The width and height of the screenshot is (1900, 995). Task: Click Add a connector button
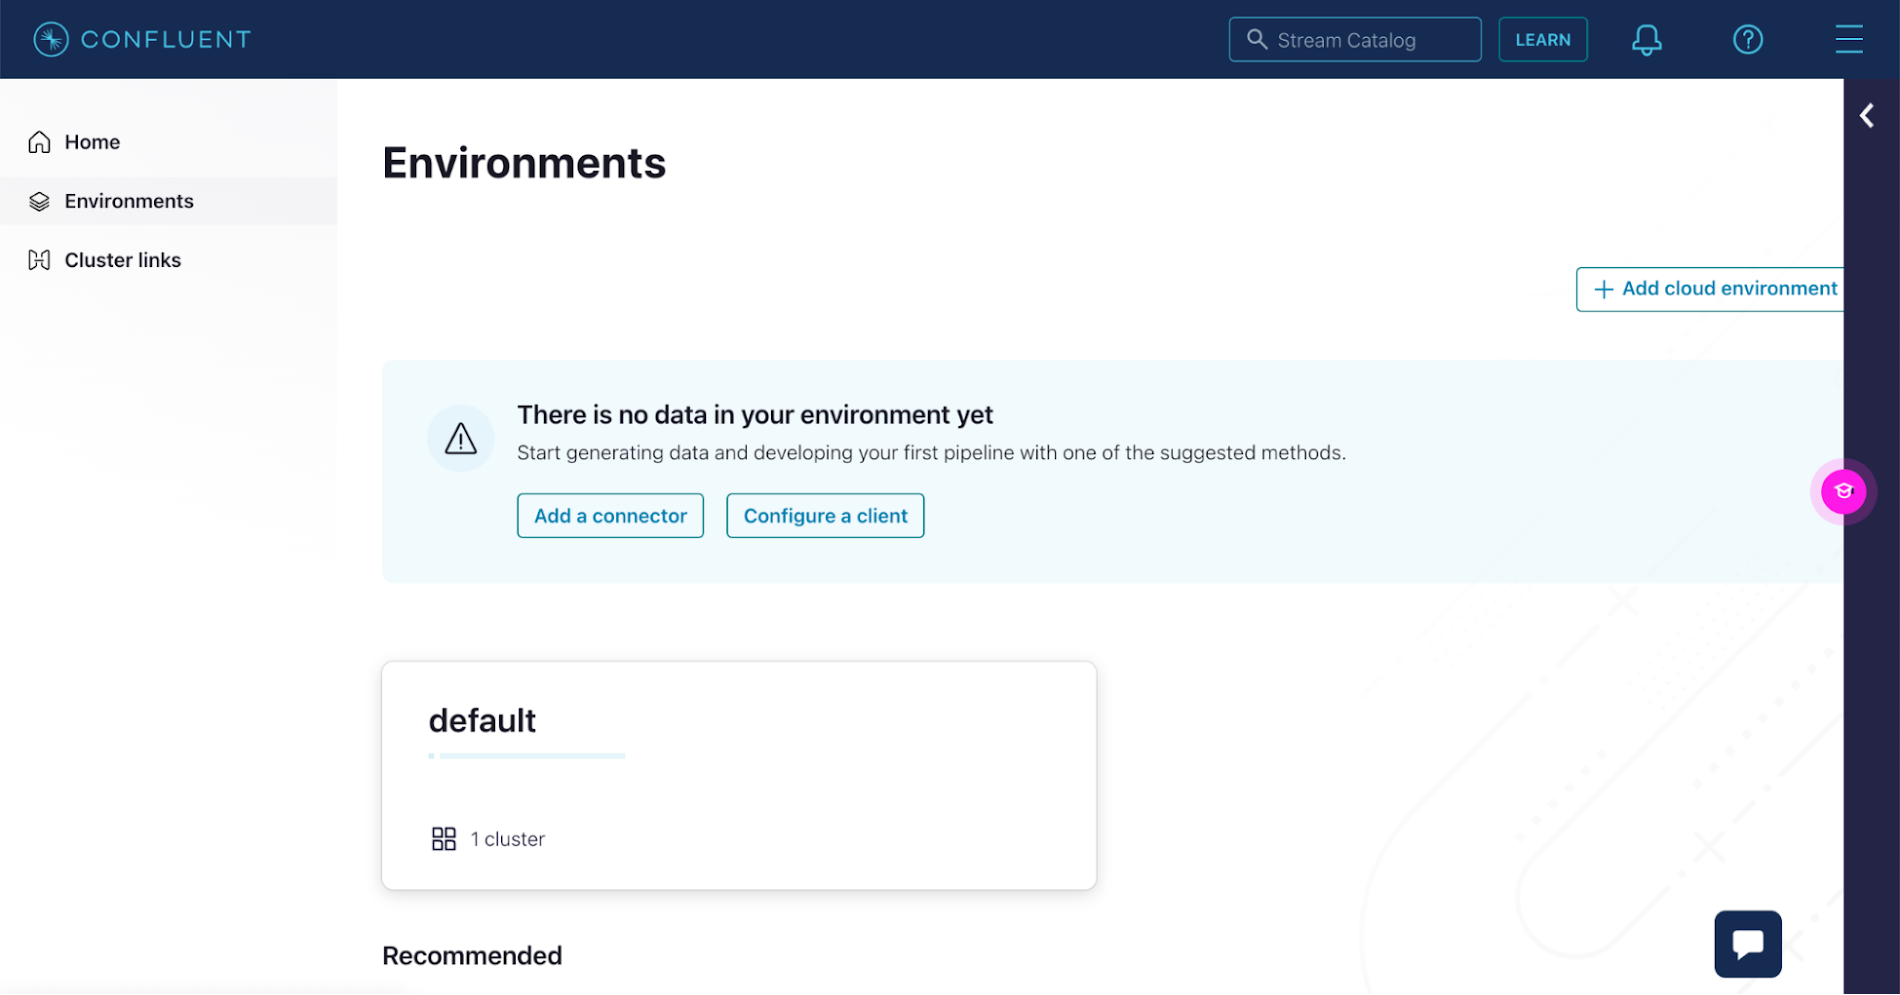tap(610, 516)
